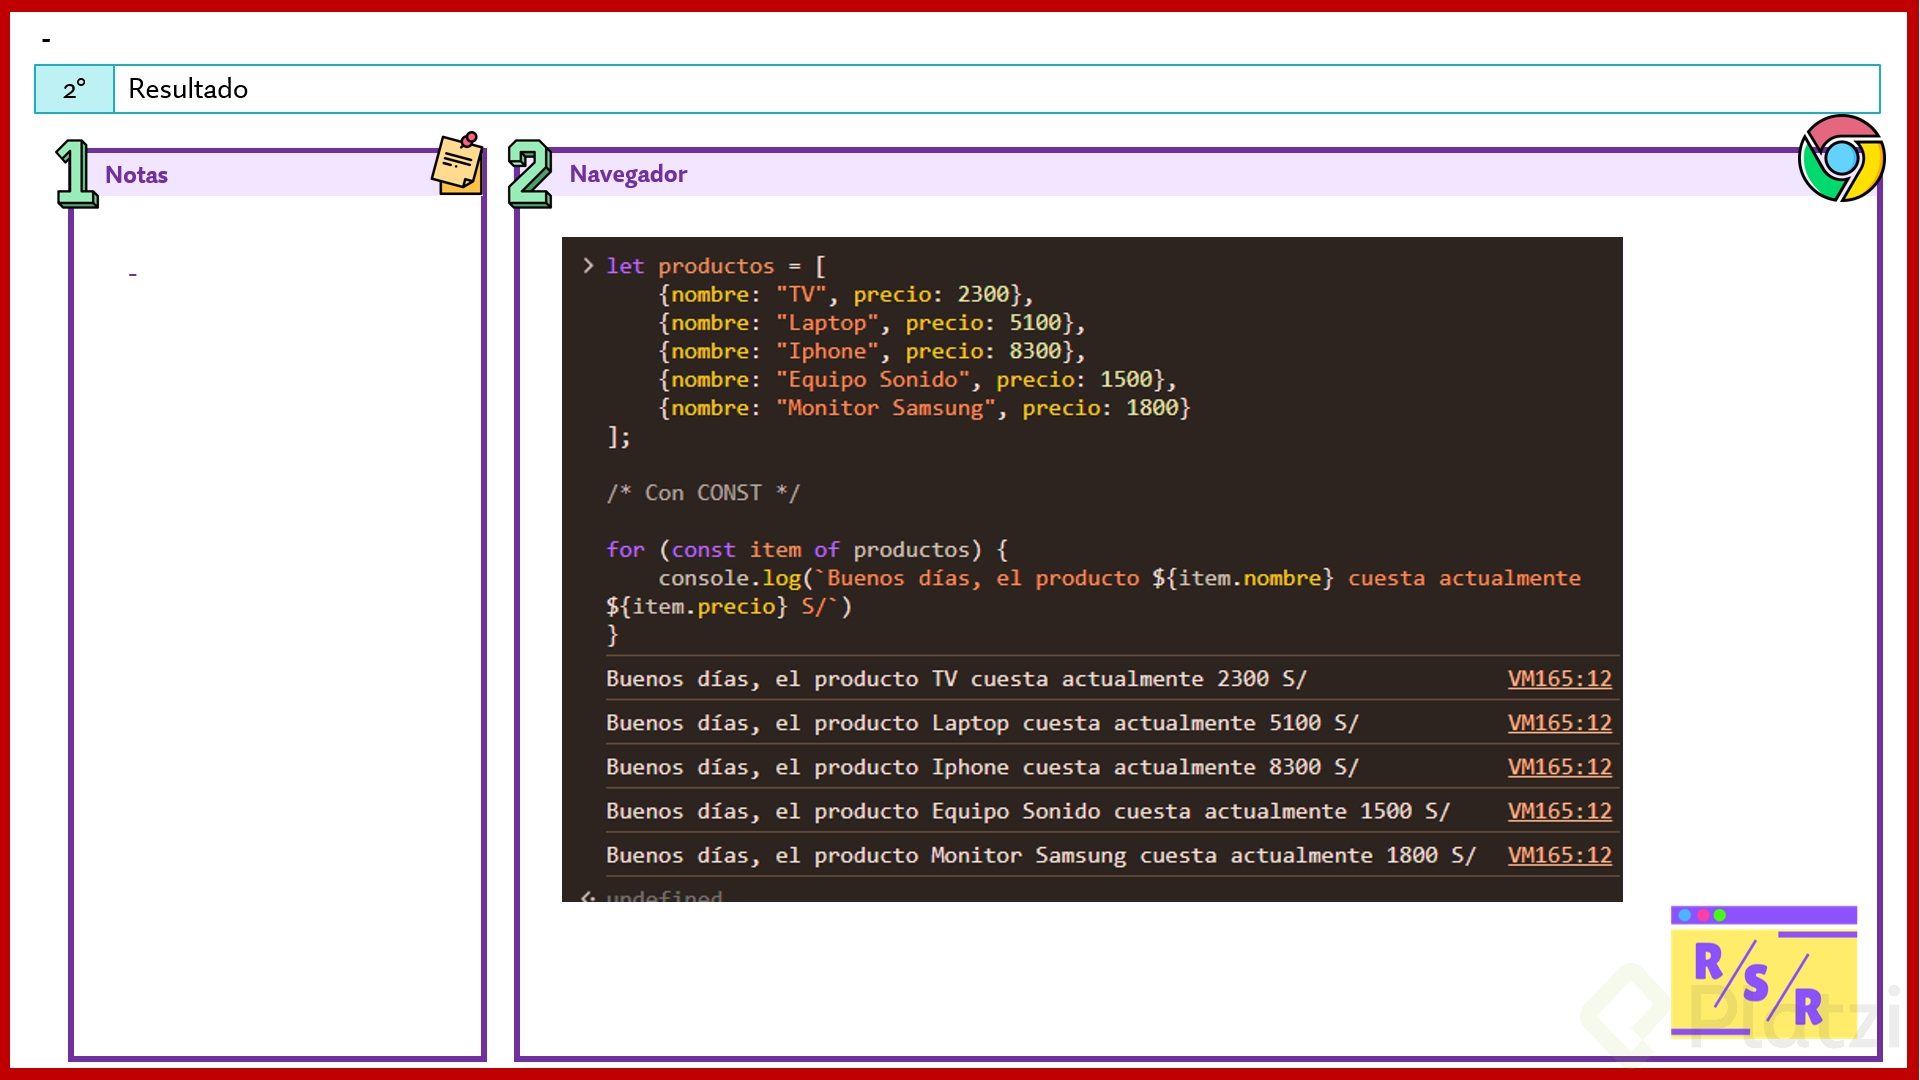Image resolution: width=1920 pixels, height=1080 pixels.
Task: Click the R/S/R browser window illustration
Action: [1763, 972]
